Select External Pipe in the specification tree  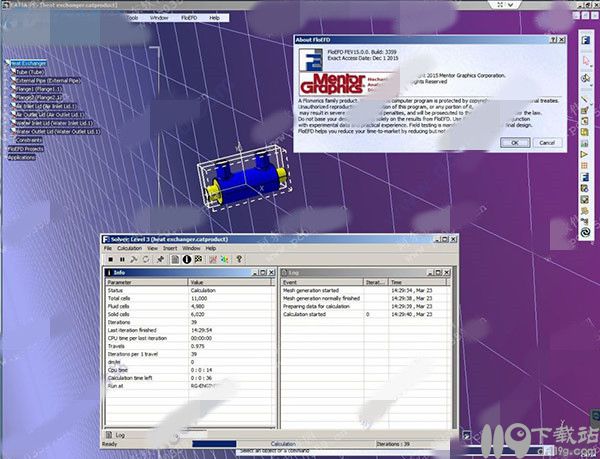point(48,81)
